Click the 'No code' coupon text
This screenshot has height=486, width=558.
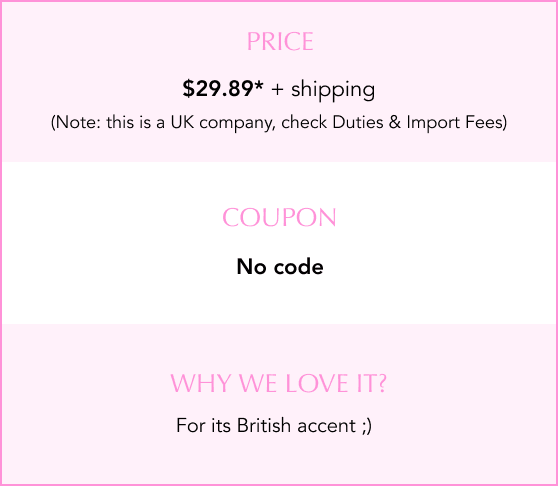[x=280, y=266]
